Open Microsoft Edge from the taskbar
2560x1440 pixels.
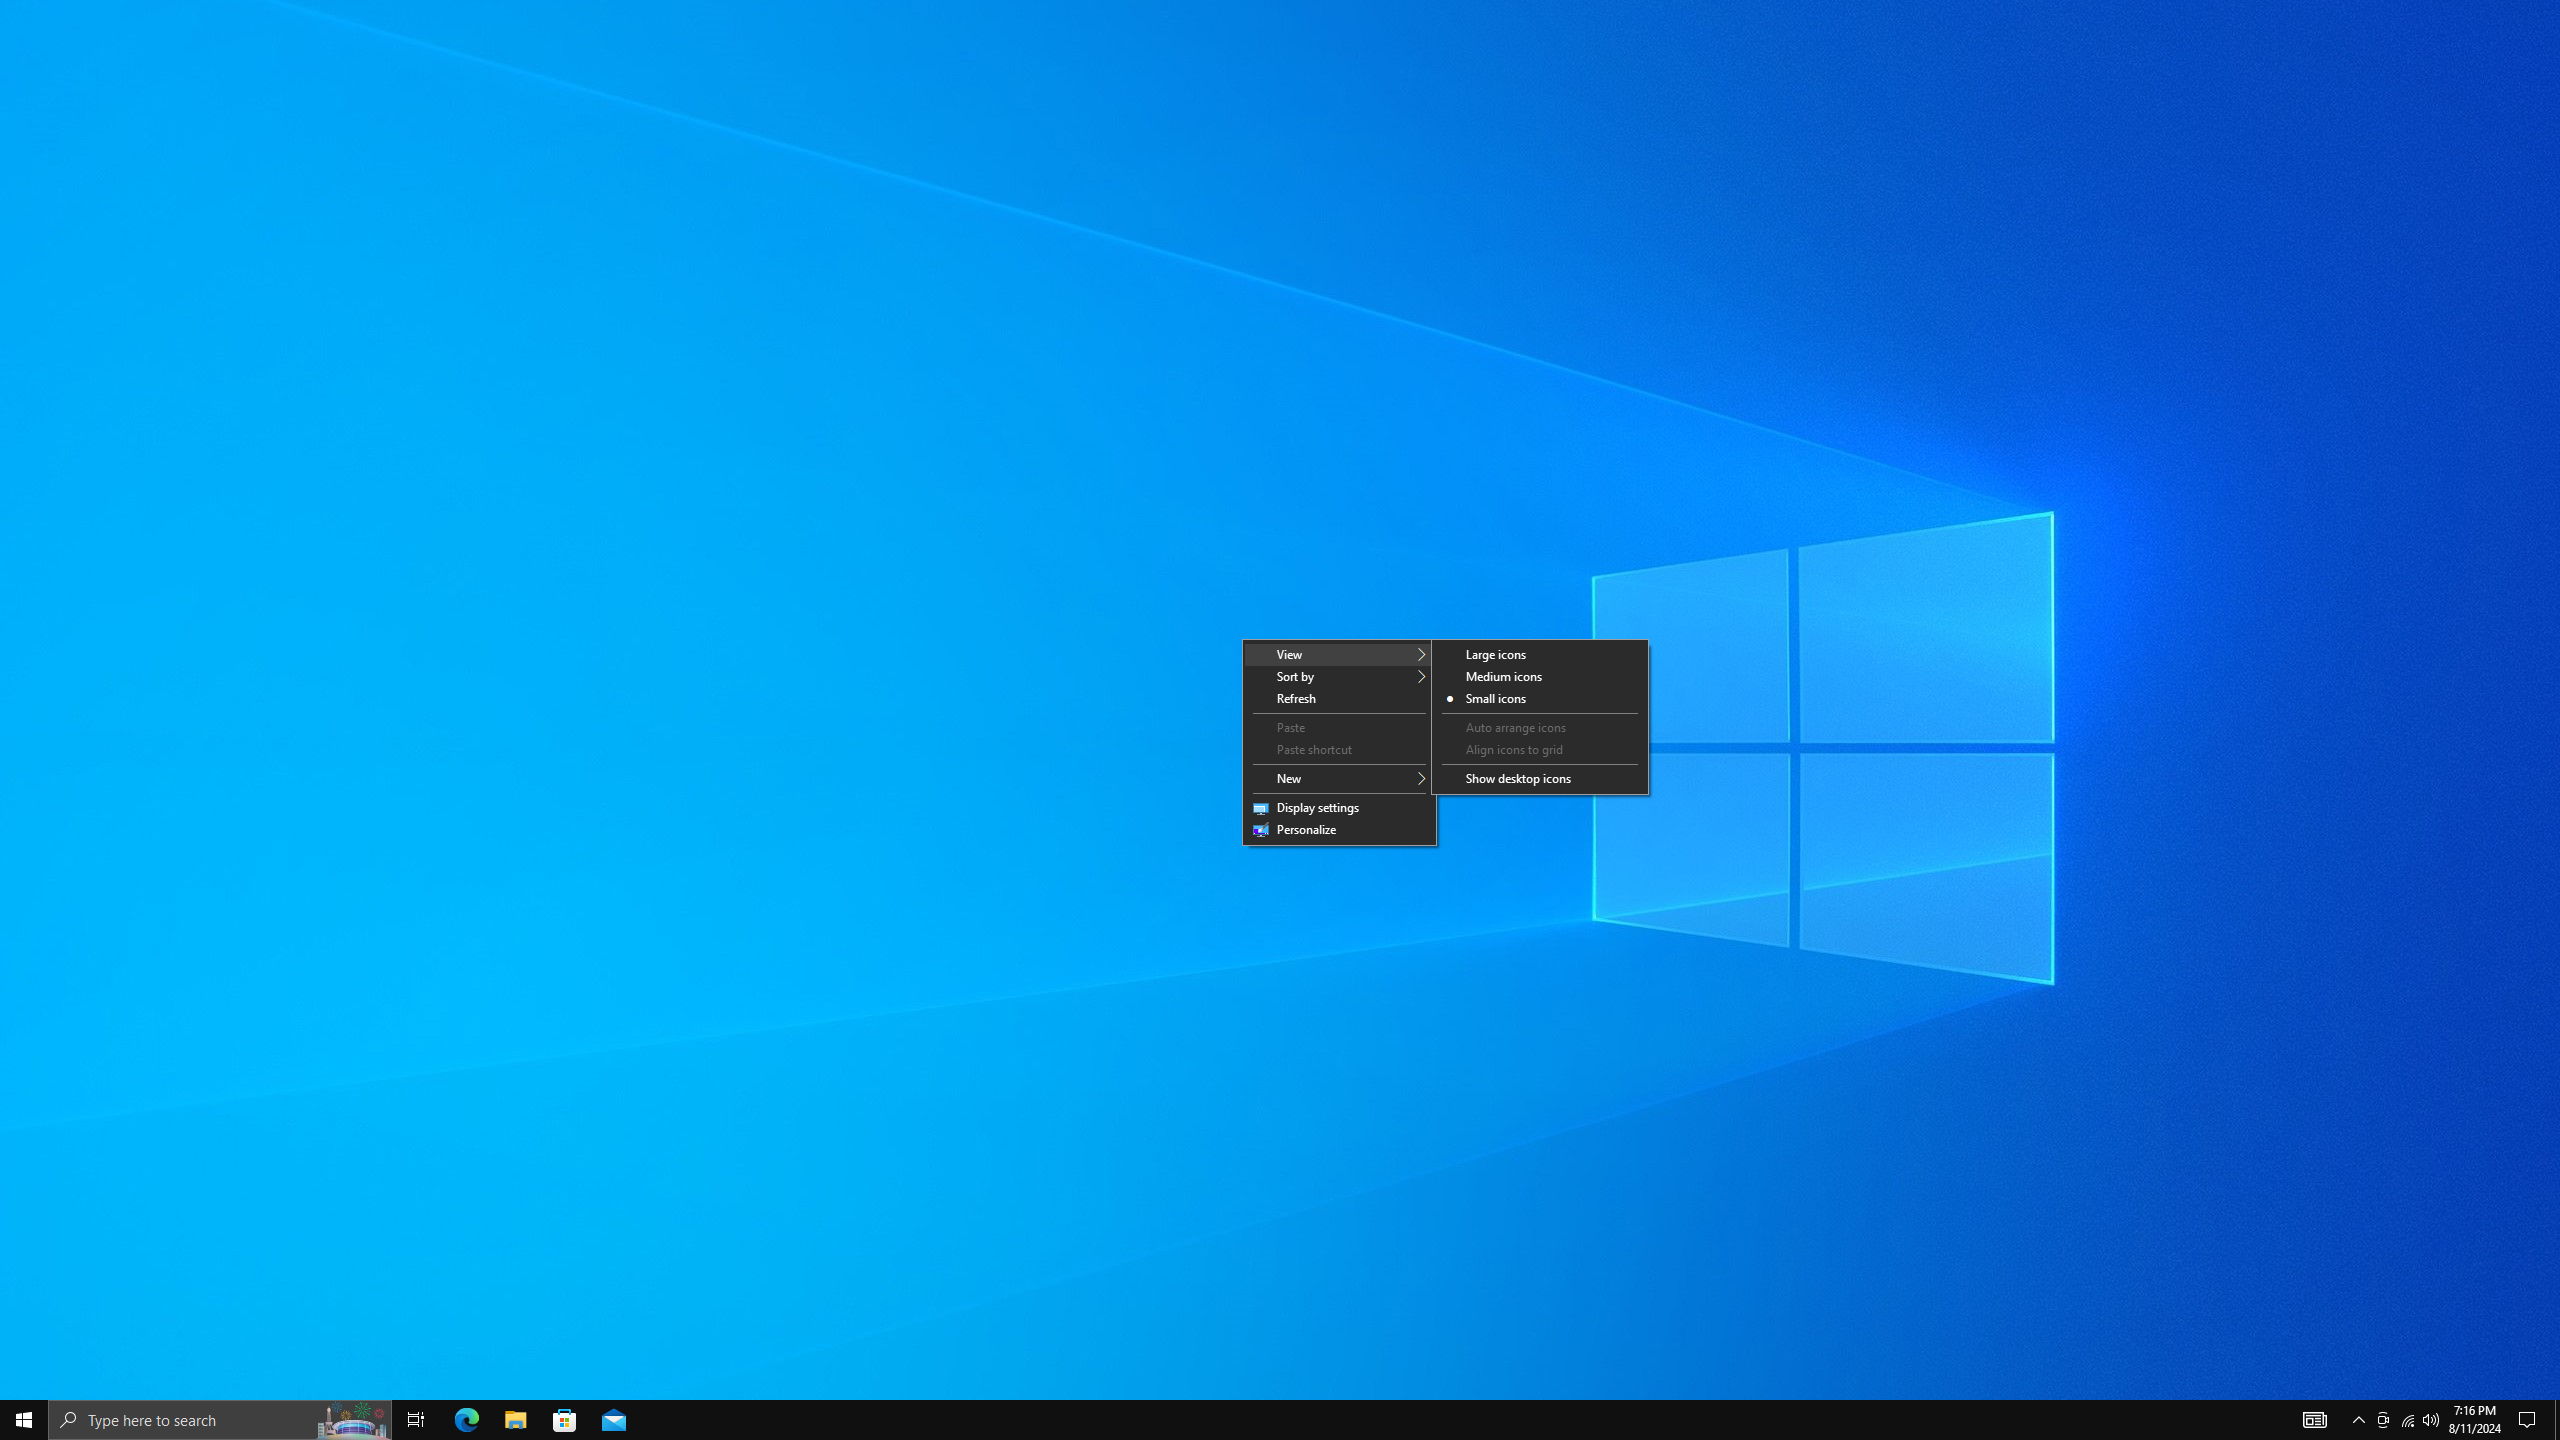click(467, 1419)
